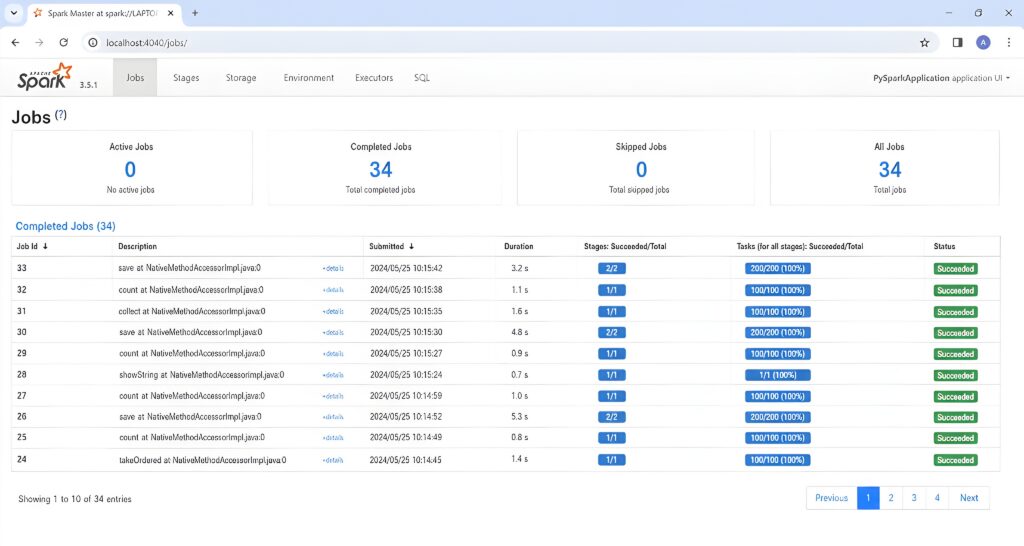
Task: Open job 31 collect description link
Action: pyautogui.click(x=192, y=311)
